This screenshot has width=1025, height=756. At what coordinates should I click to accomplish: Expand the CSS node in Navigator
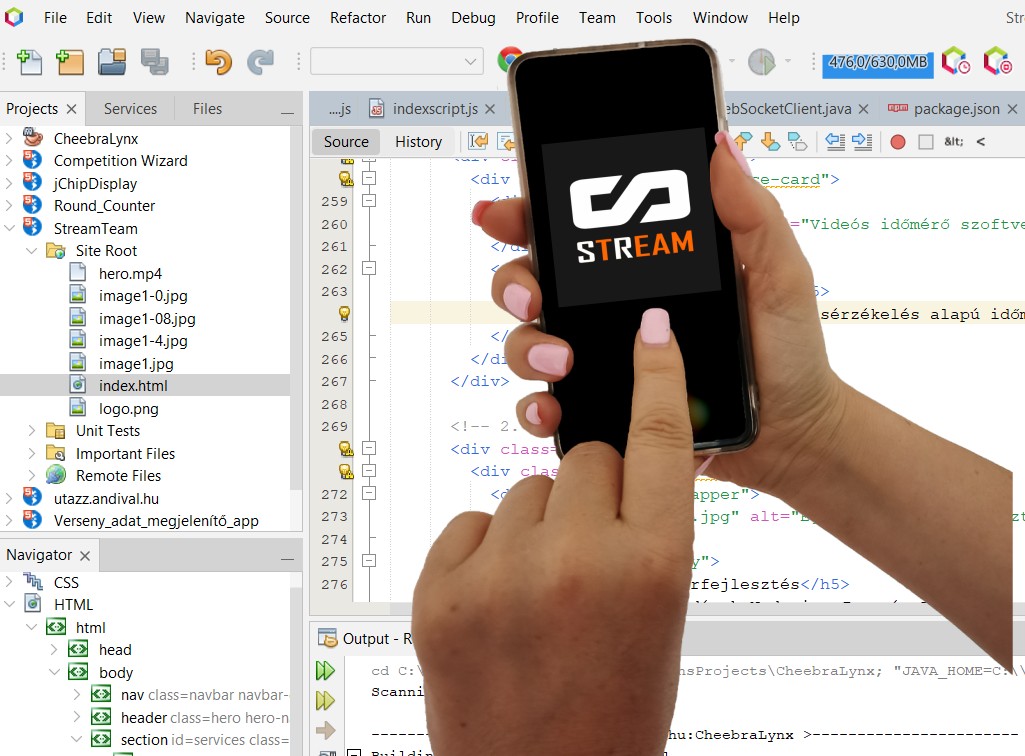tap(11, 582)
